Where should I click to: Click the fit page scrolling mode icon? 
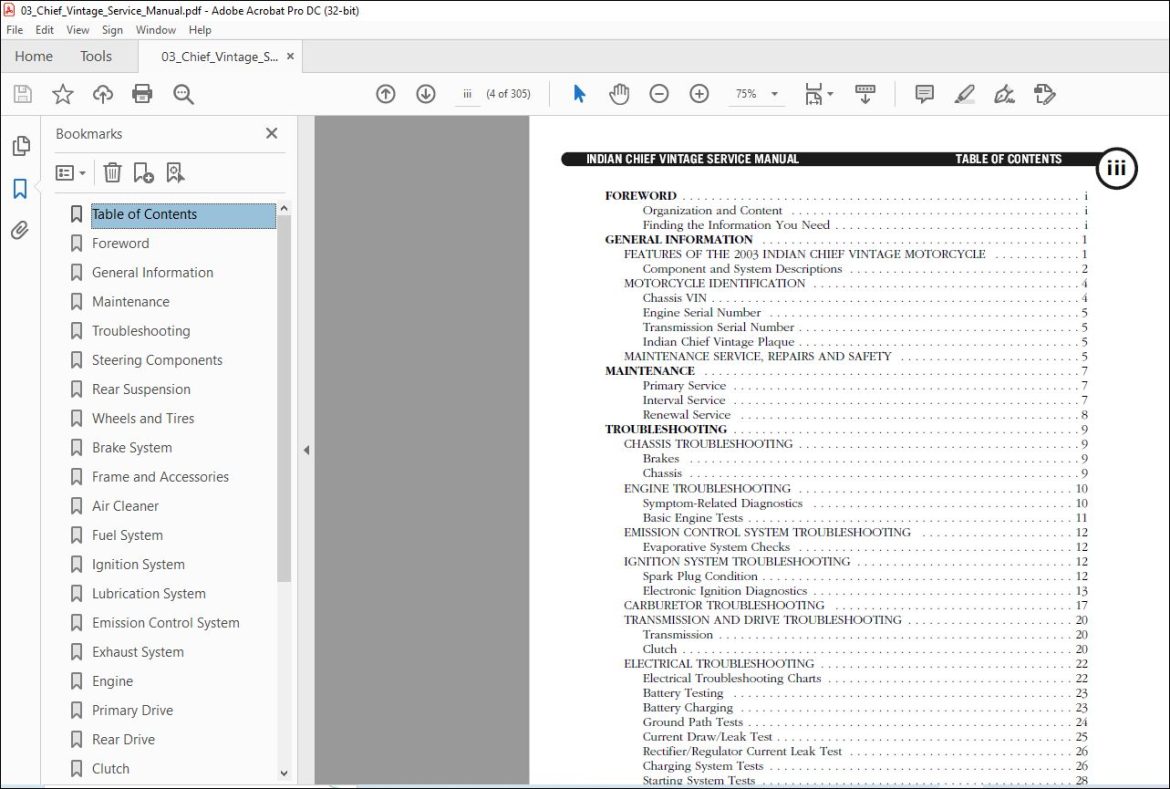coord(813,94)
